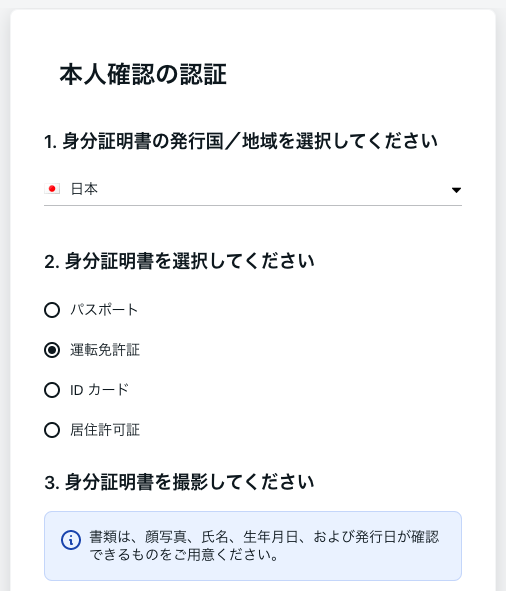Select the 運転免許証 radio button
506x591 pixels.
tap(52, 350)
